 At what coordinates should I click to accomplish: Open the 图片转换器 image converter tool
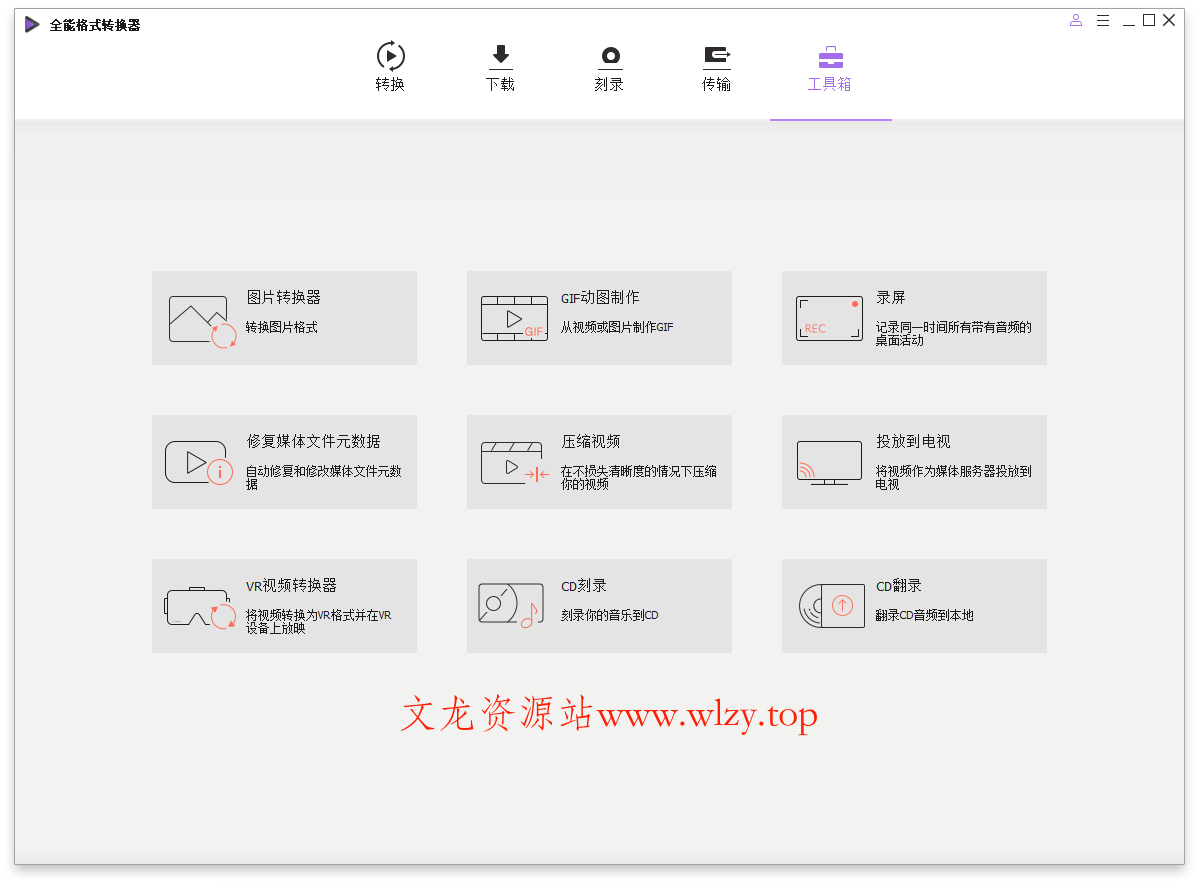pyautogui.click(x=284, y=318)
